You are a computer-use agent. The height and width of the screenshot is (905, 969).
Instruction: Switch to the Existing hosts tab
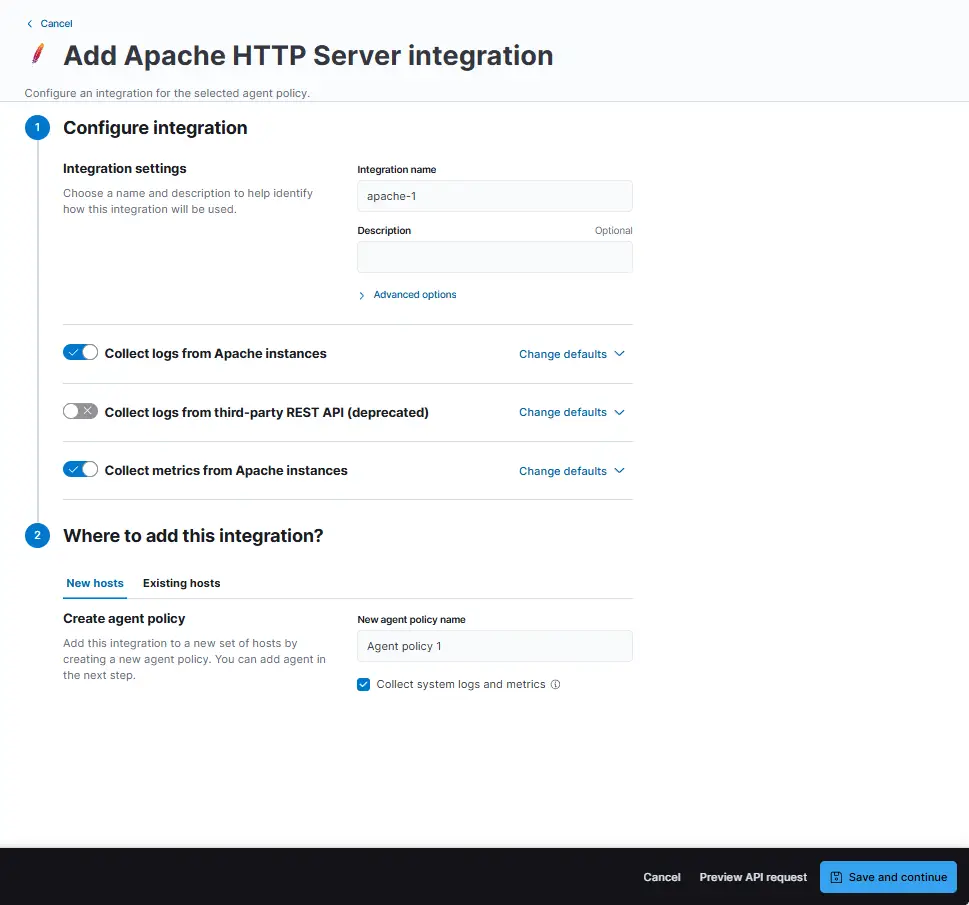click(182, 584)
